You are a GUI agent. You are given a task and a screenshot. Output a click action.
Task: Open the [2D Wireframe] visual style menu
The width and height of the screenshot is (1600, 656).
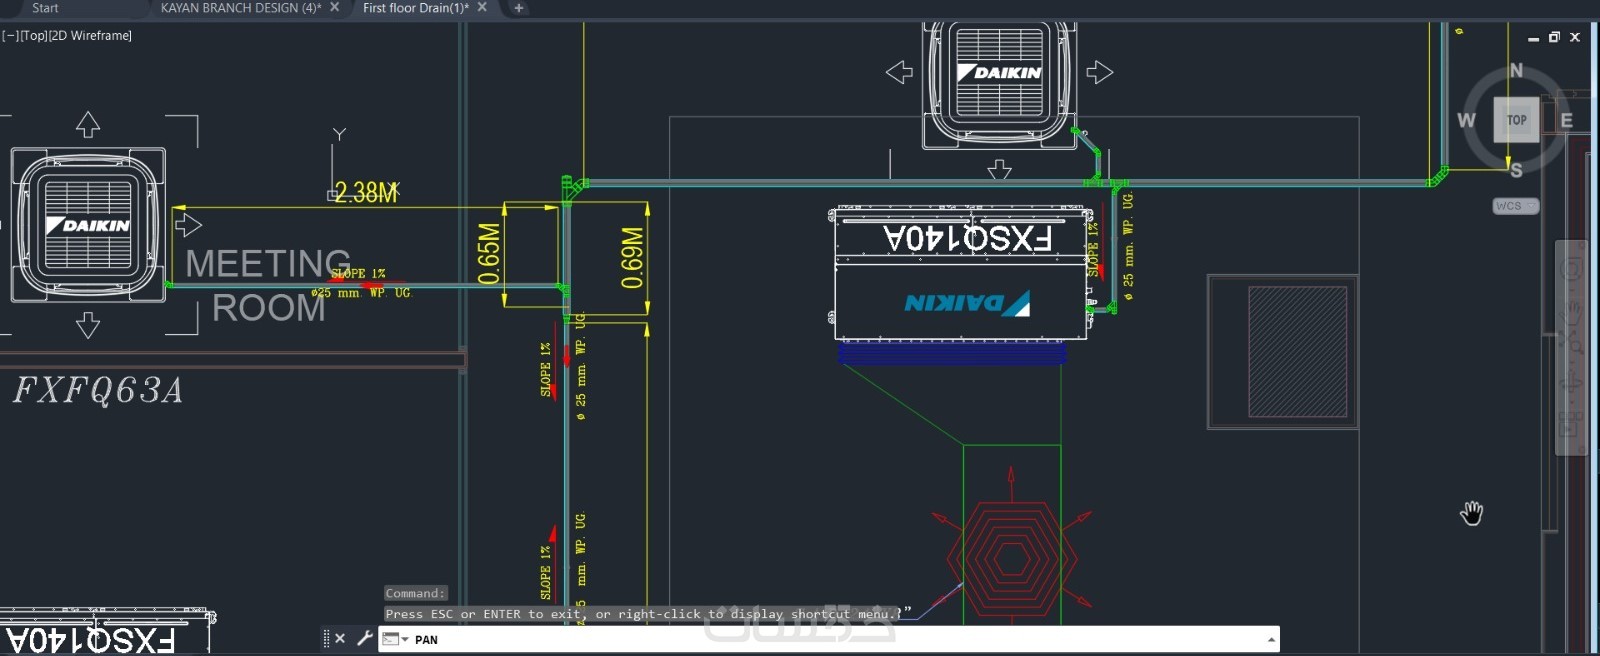coord(90,35)
